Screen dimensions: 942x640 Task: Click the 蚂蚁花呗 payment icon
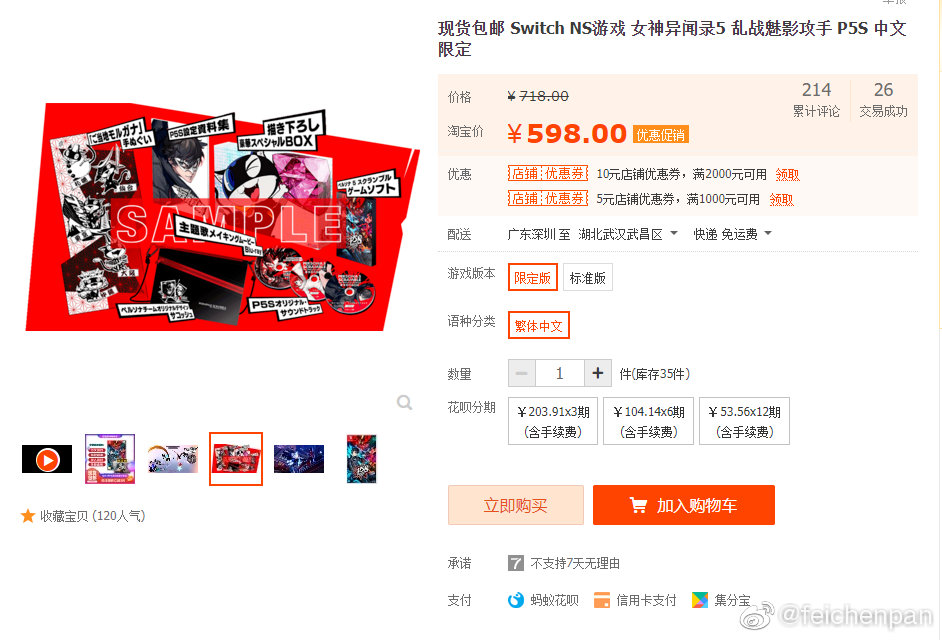(x=515, y=600)
